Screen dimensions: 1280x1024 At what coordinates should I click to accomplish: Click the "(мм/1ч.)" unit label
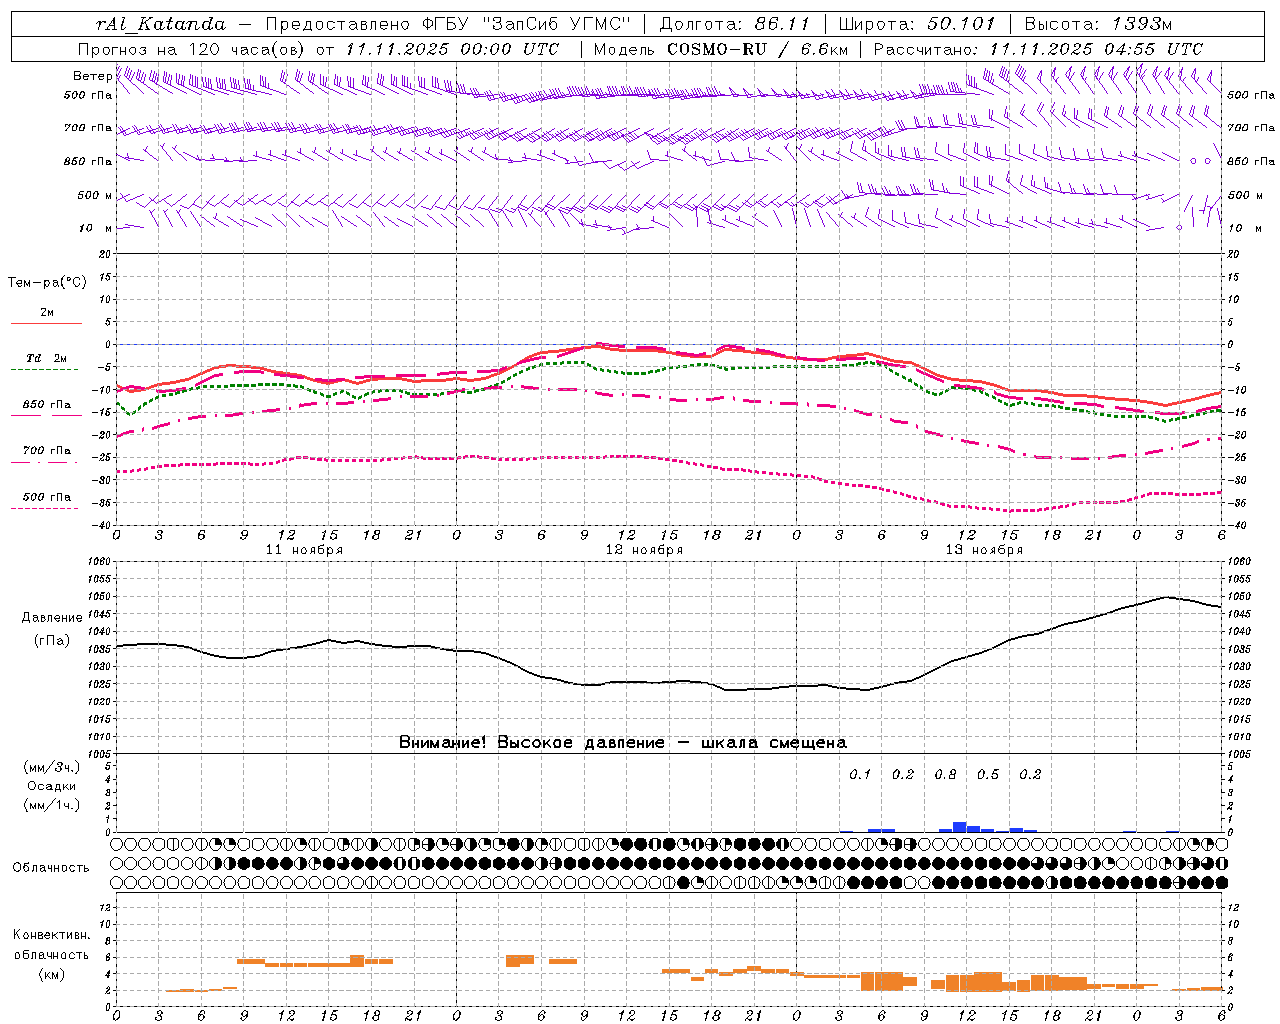[51, 805]
